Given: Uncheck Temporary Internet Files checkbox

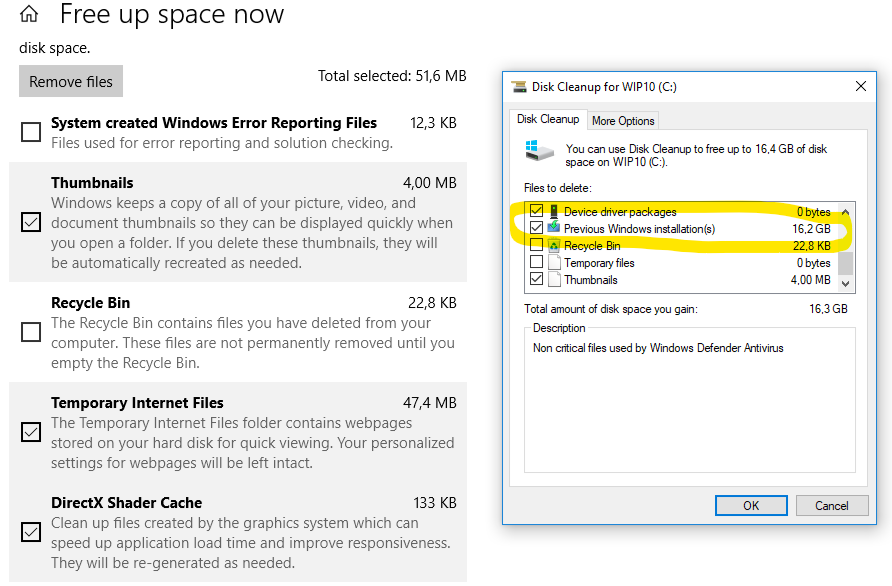Looking at the screenshot, I should [x=31, y=432].
